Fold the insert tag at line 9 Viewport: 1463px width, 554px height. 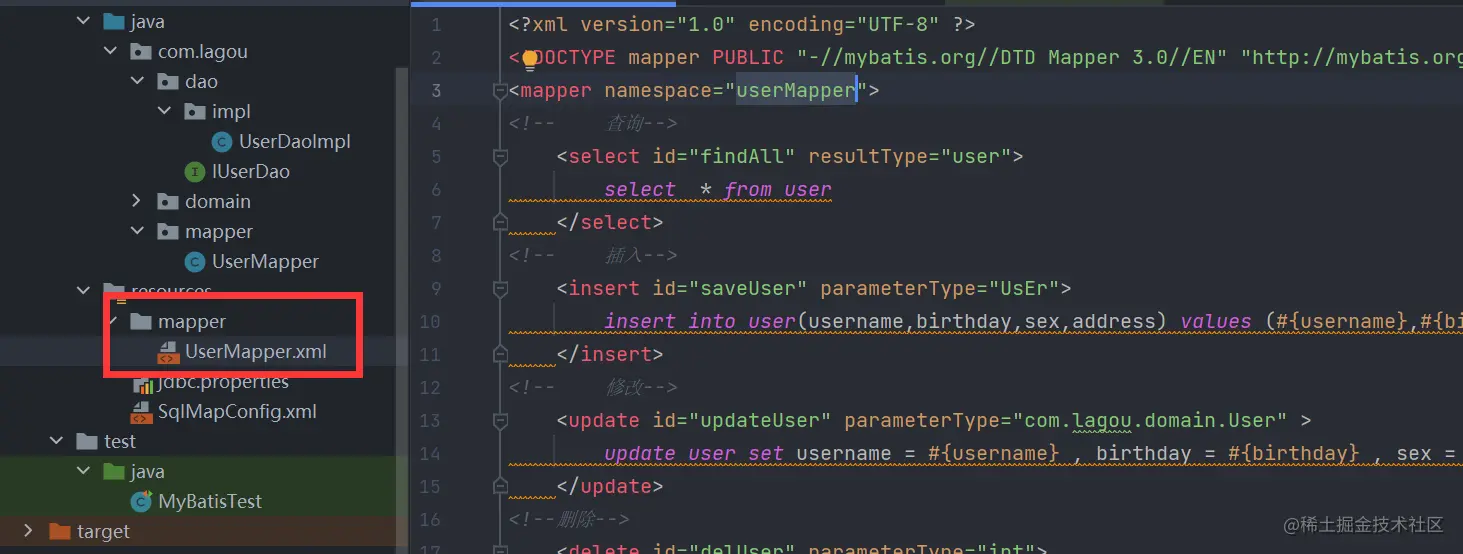pyautogui.click(x=500, y=289)
